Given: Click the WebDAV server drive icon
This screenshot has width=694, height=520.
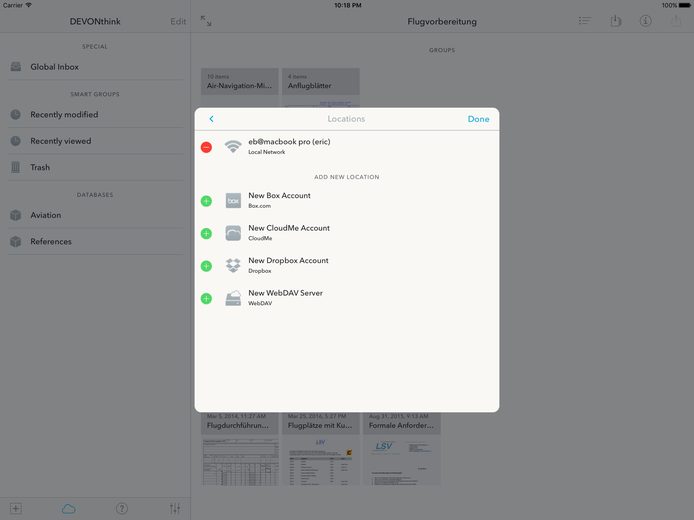Looking at the screenshot, I should pyautogui.click(x=233, y=298).
